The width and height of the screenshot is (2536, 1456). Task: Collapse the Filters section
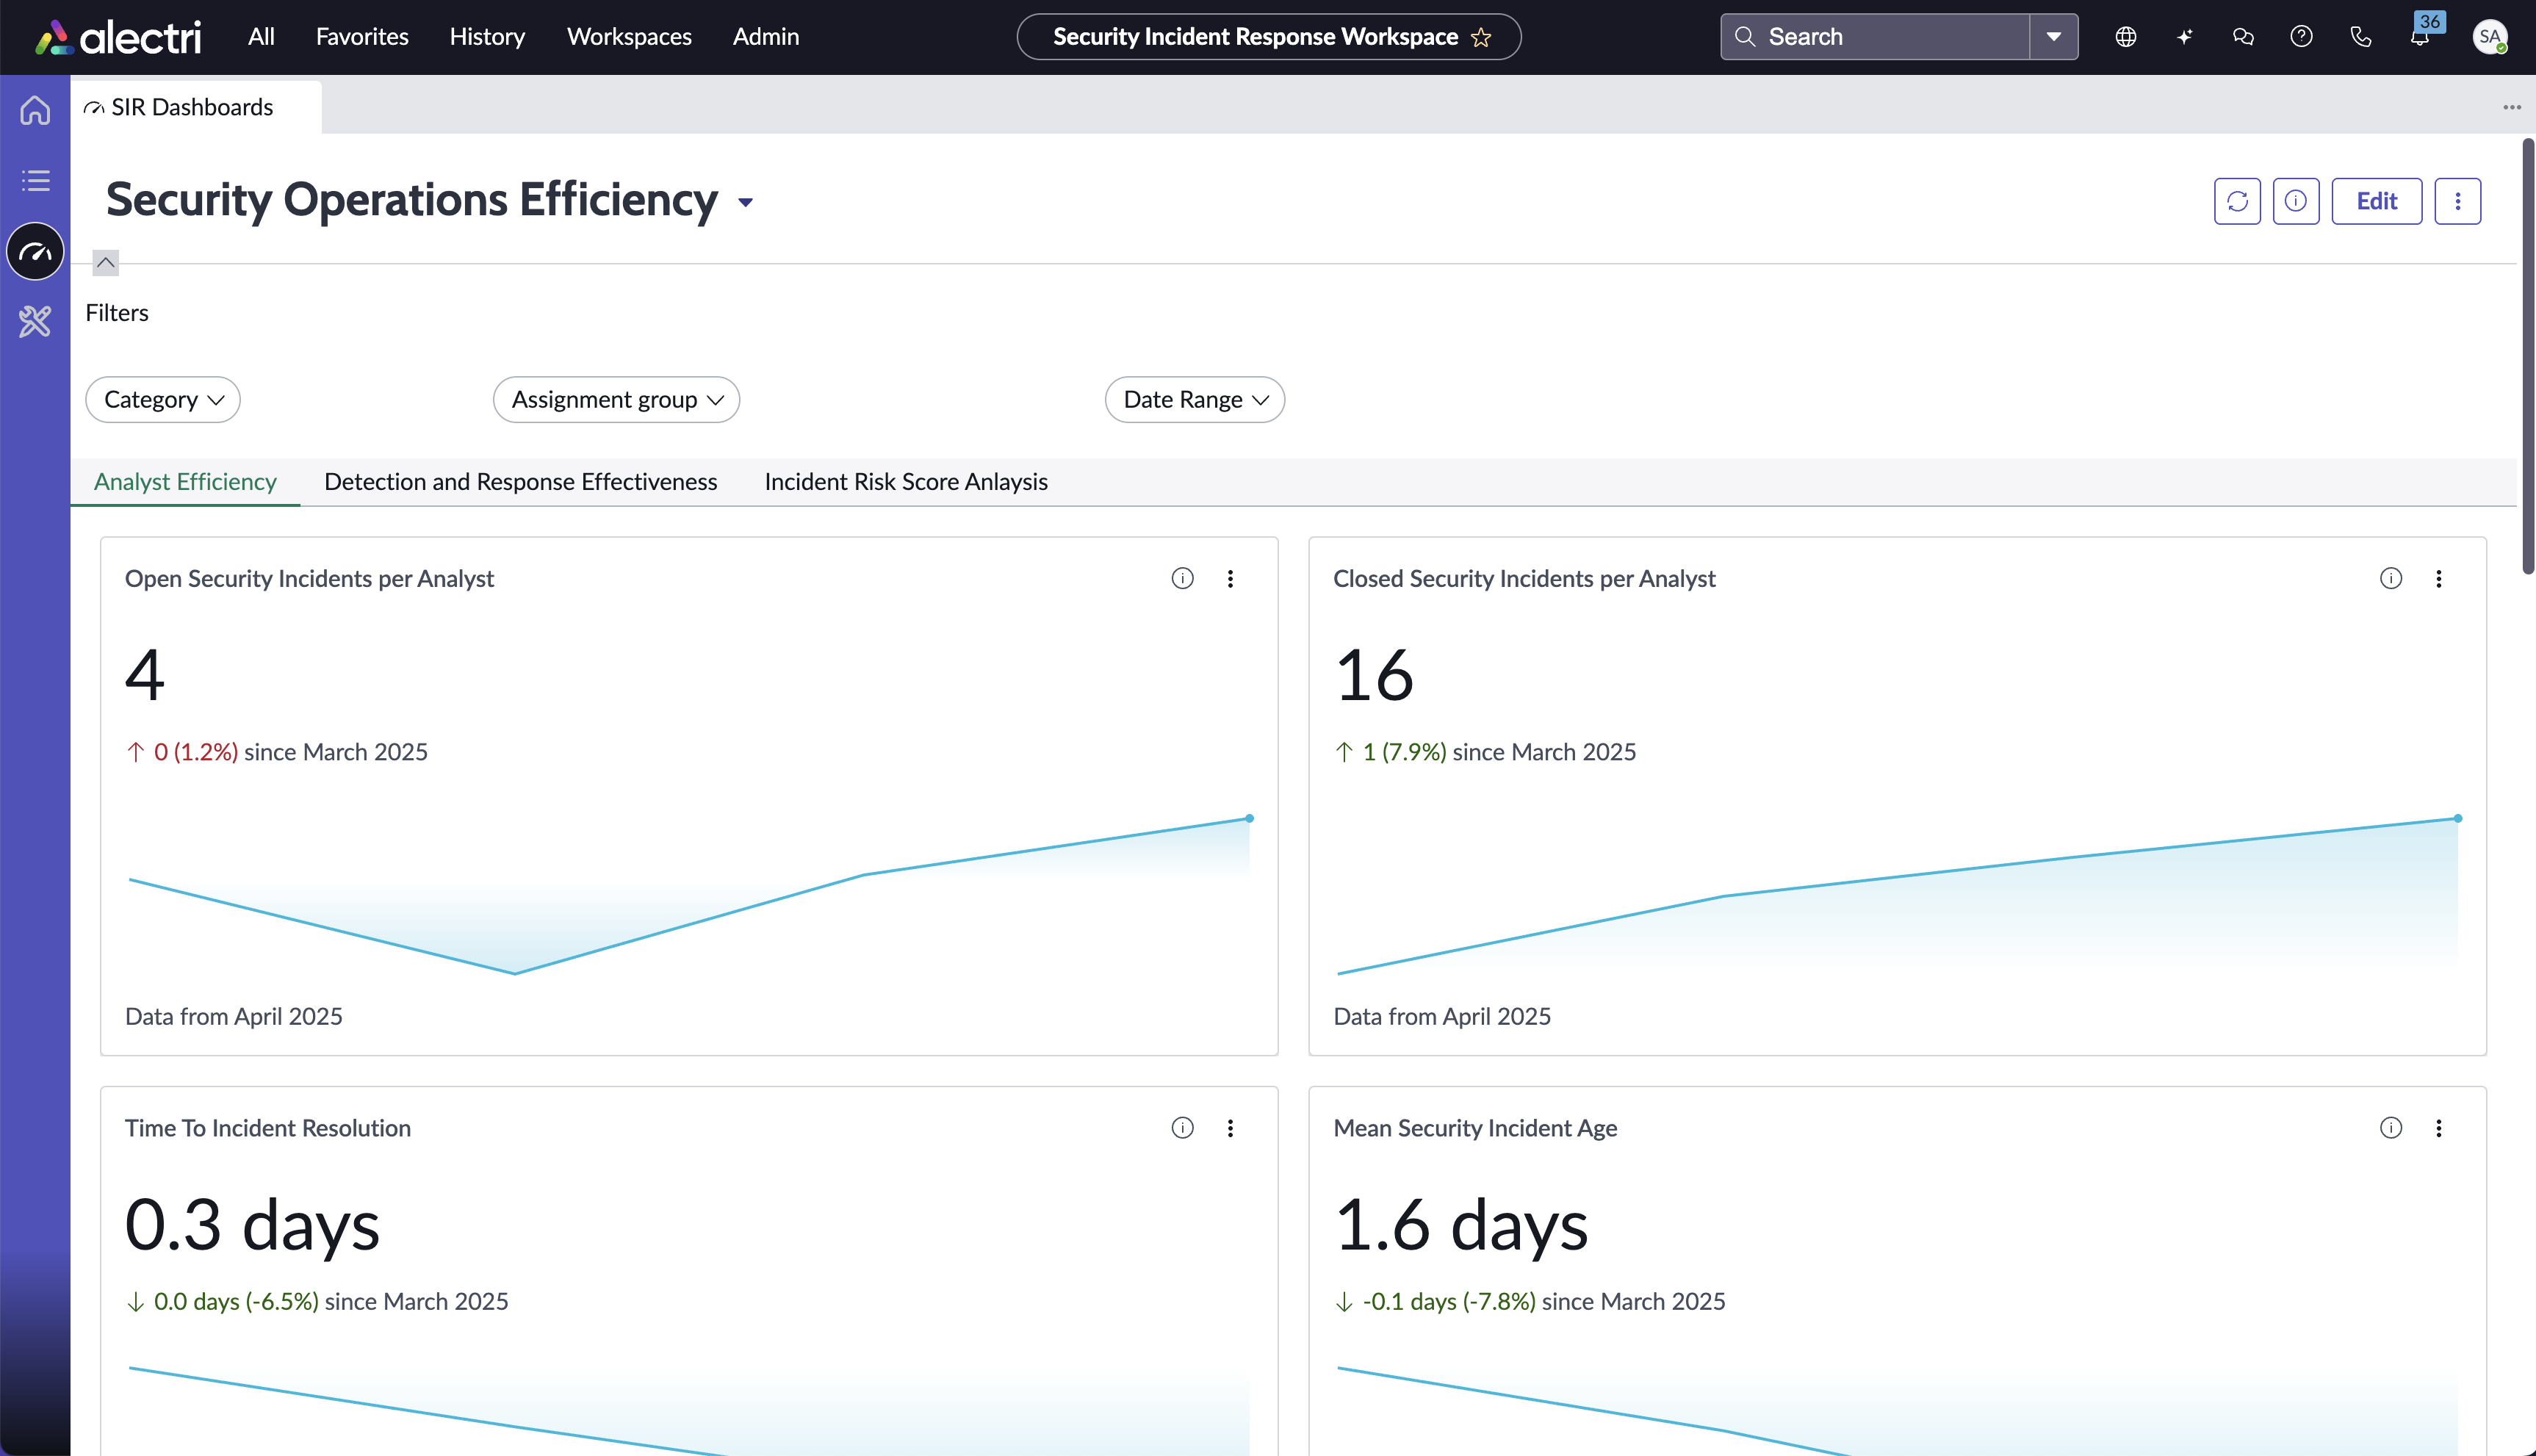point(105,263)
